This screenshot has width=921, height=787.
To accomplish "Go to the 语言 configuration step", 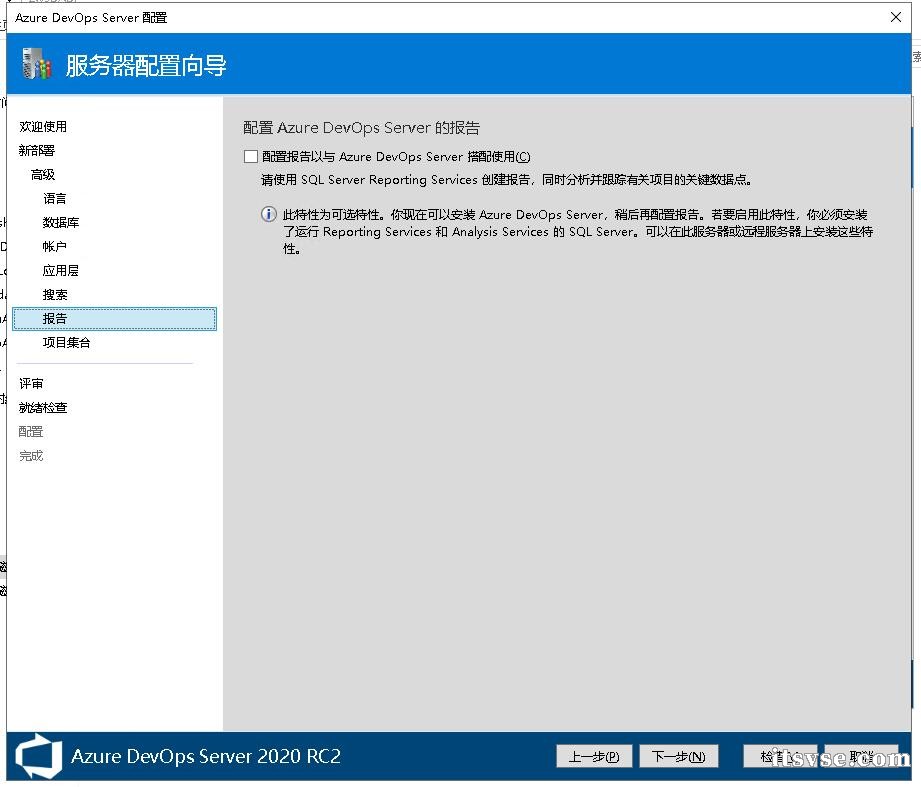I will point(55,199).
